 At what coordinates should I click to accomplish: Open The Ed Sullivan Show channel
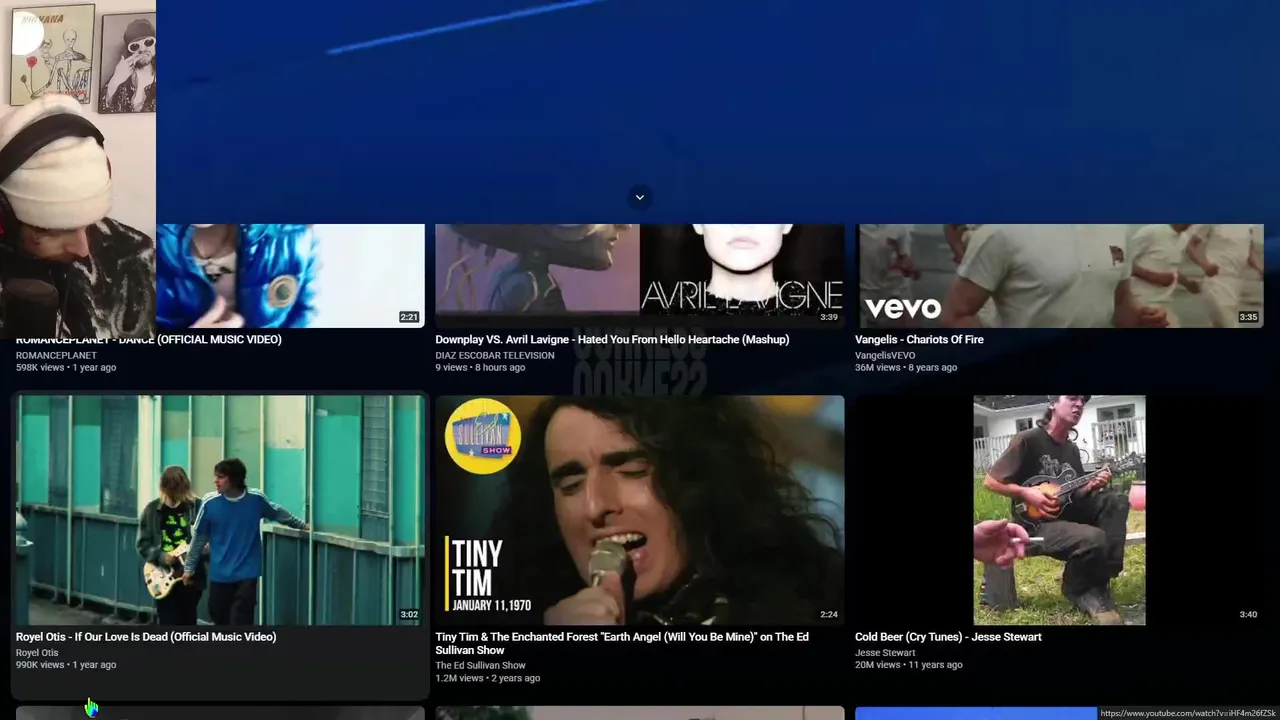click(x=480, y=666)
